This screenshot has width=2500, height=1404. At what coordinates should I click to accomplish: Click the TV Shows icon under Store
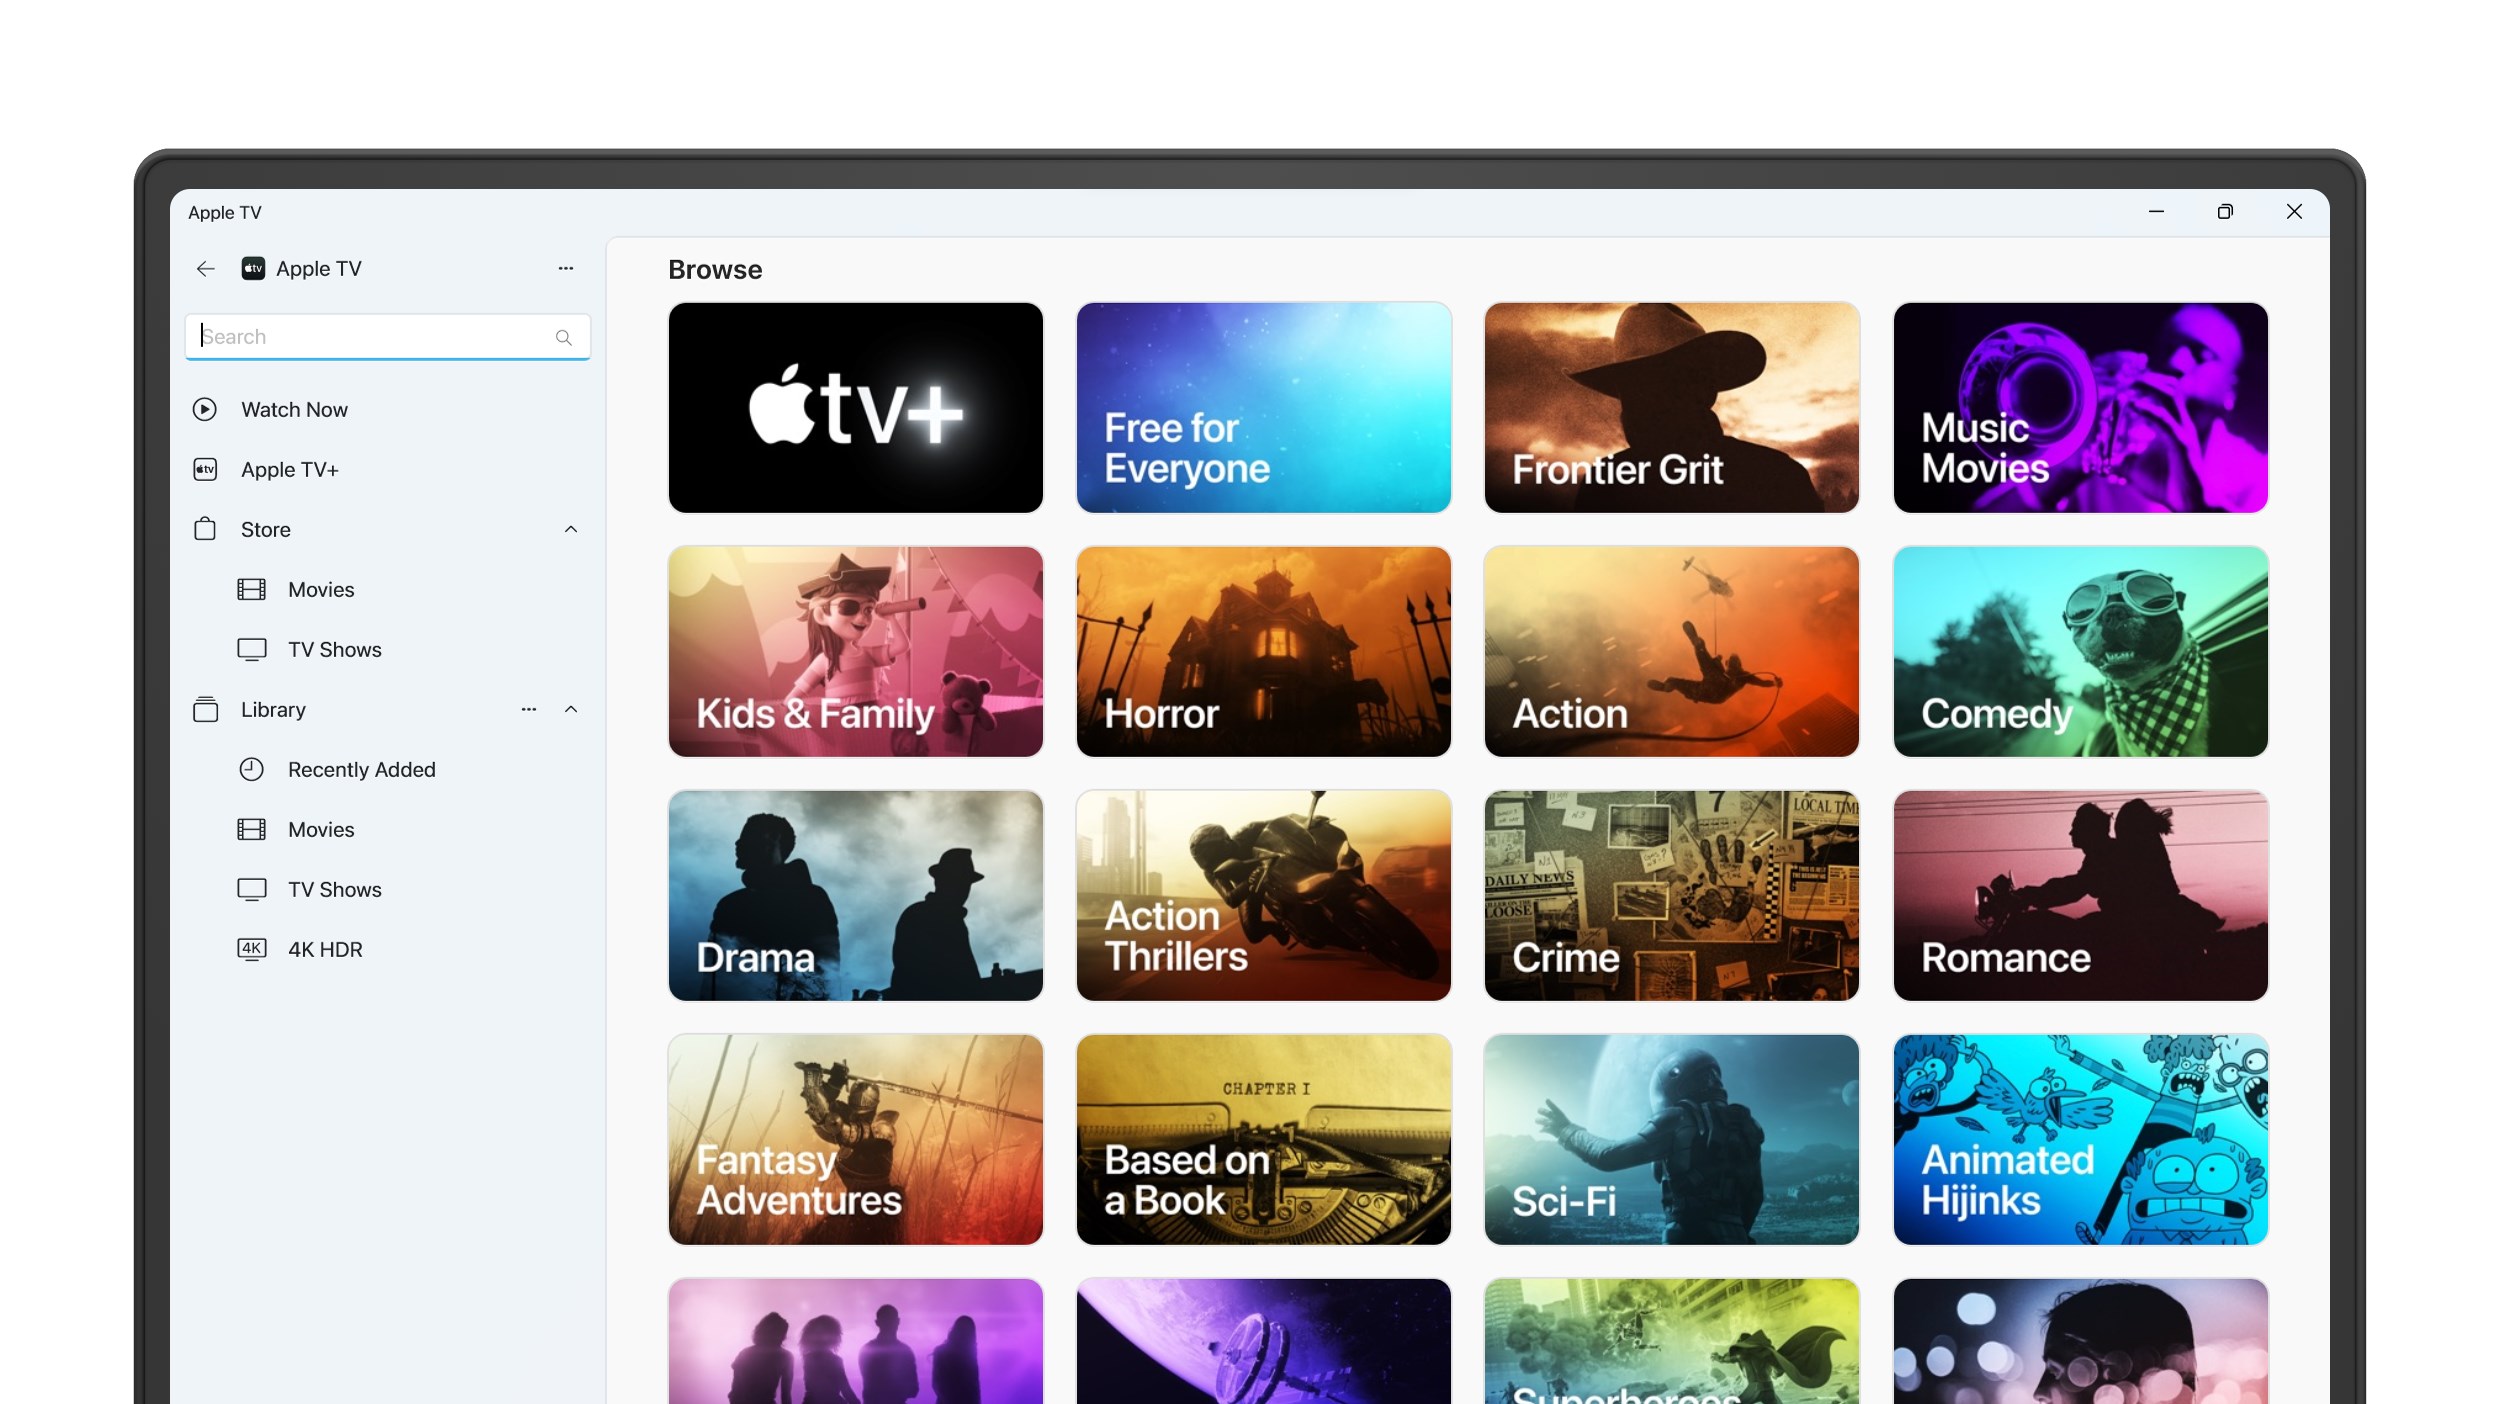click(251, 649)
